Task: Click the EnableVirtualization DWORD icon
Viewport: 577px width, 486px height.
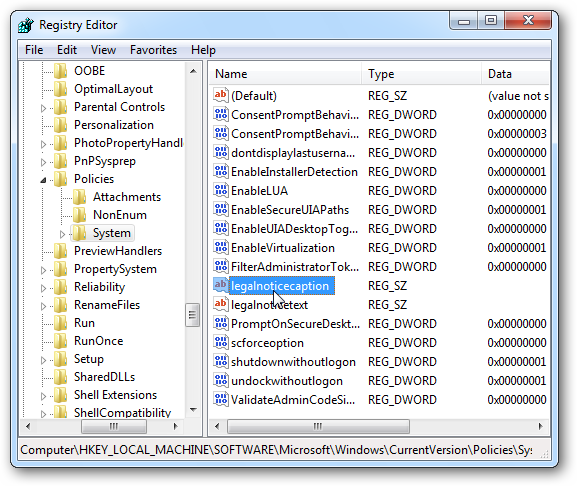Action: [x=220, y=247]
